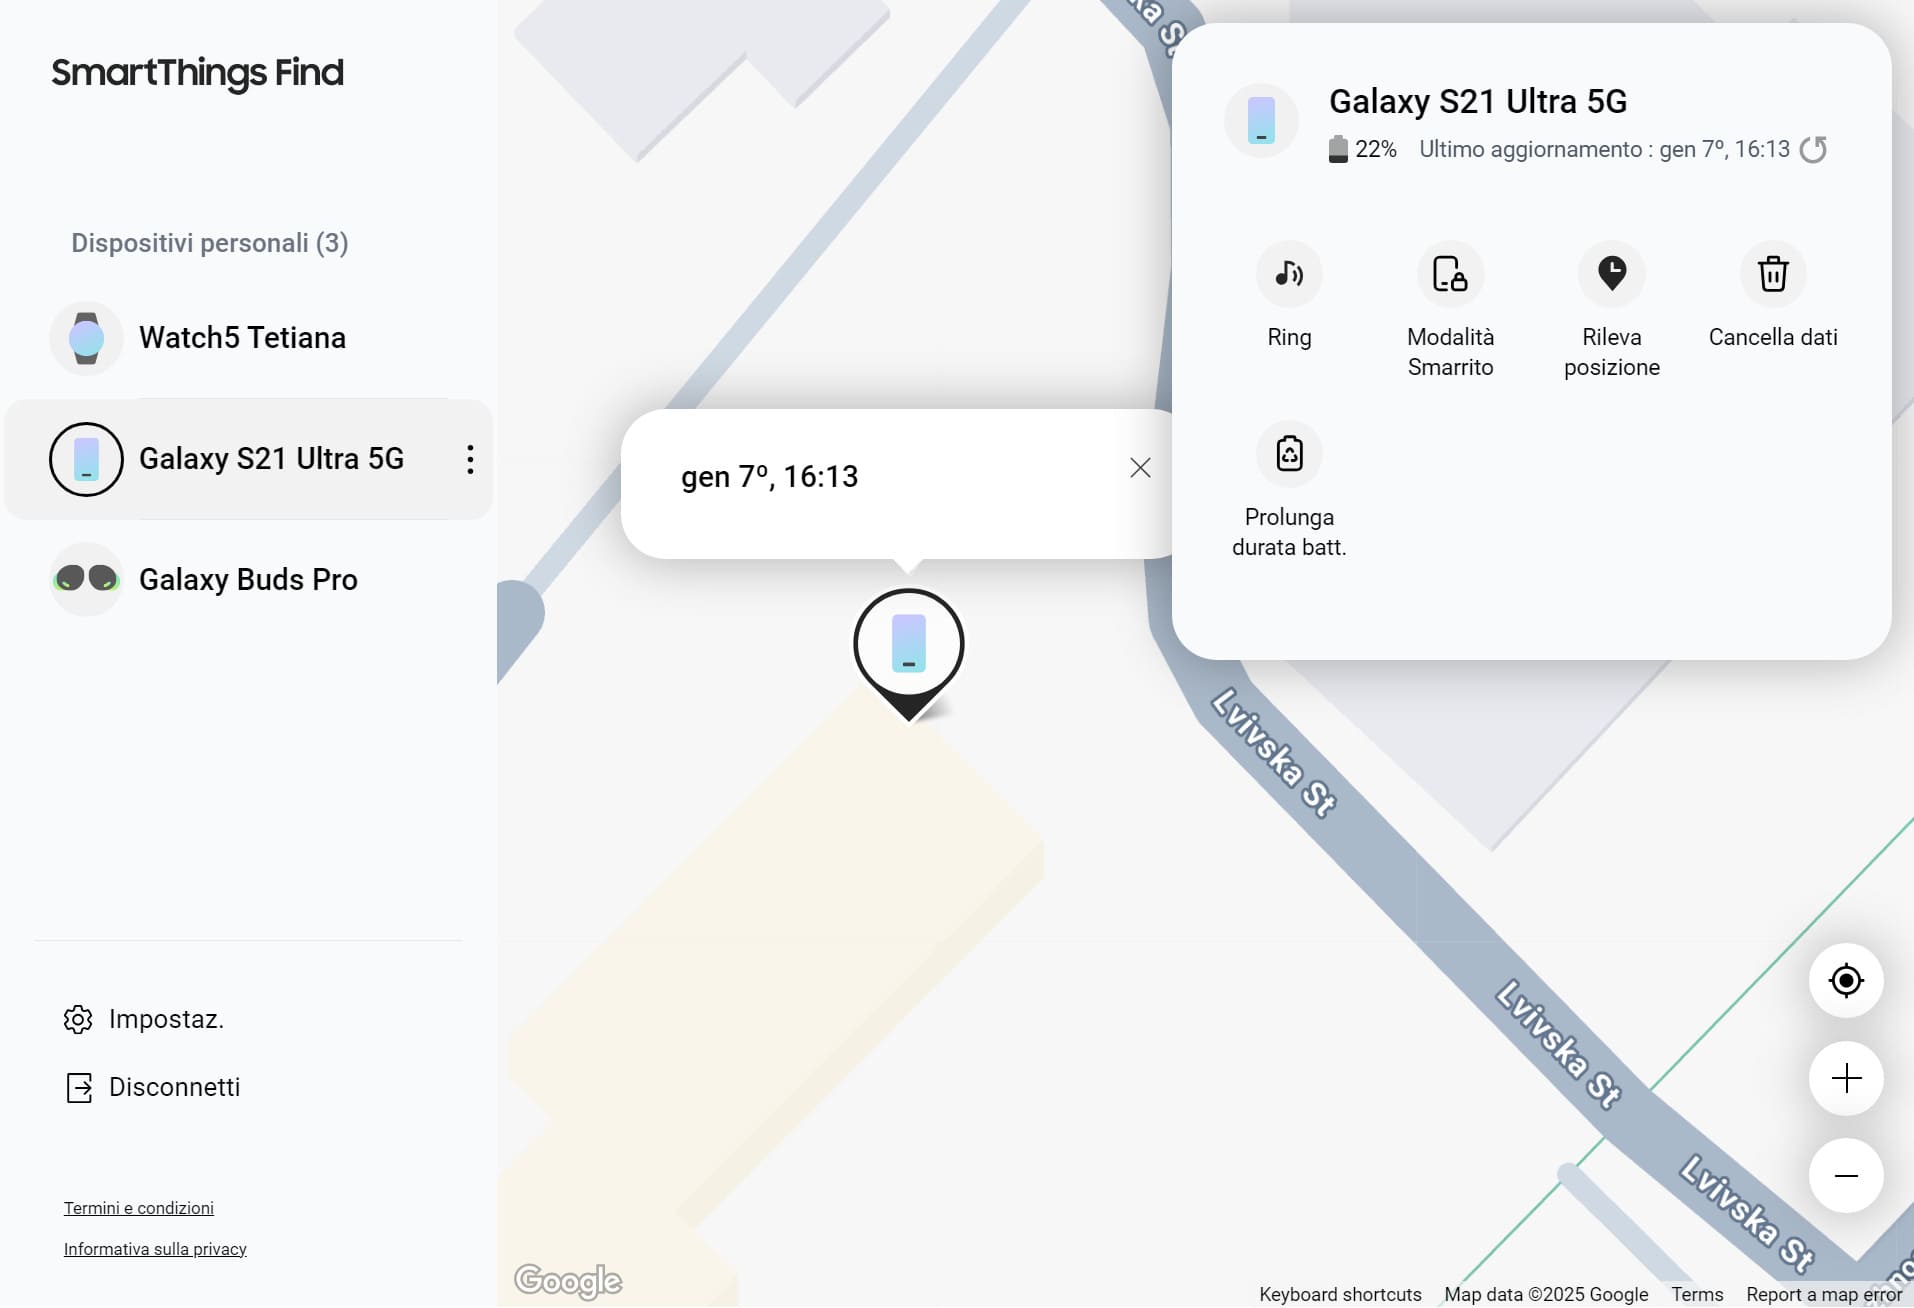1914x1308 pixels.
Task: Open Galaxy S21 Ultra three-dot menu
Action: 470,460
